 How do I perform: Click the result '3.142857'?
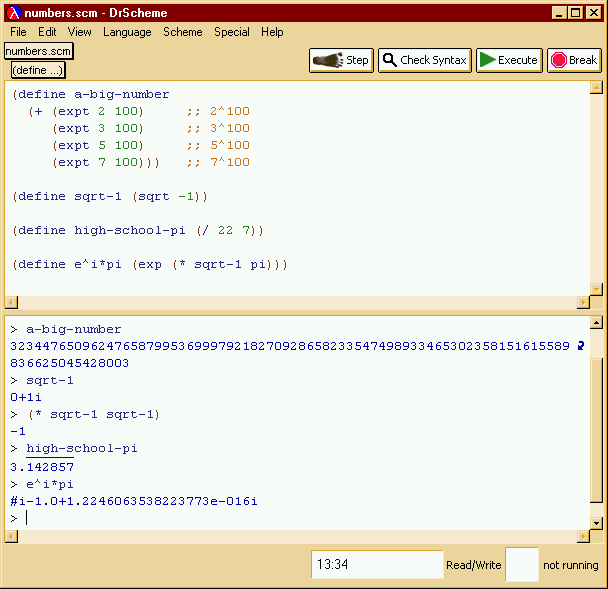42,467
